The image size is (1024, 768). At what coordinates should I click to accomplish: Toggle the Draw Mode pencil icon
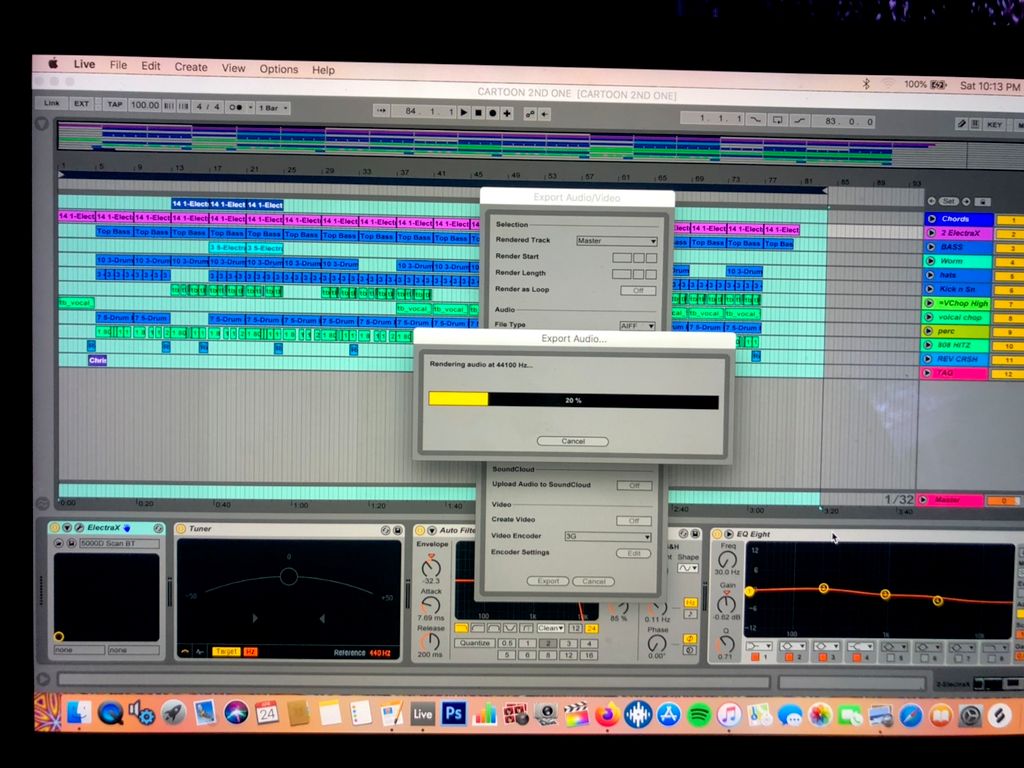(x=961, y=123)
